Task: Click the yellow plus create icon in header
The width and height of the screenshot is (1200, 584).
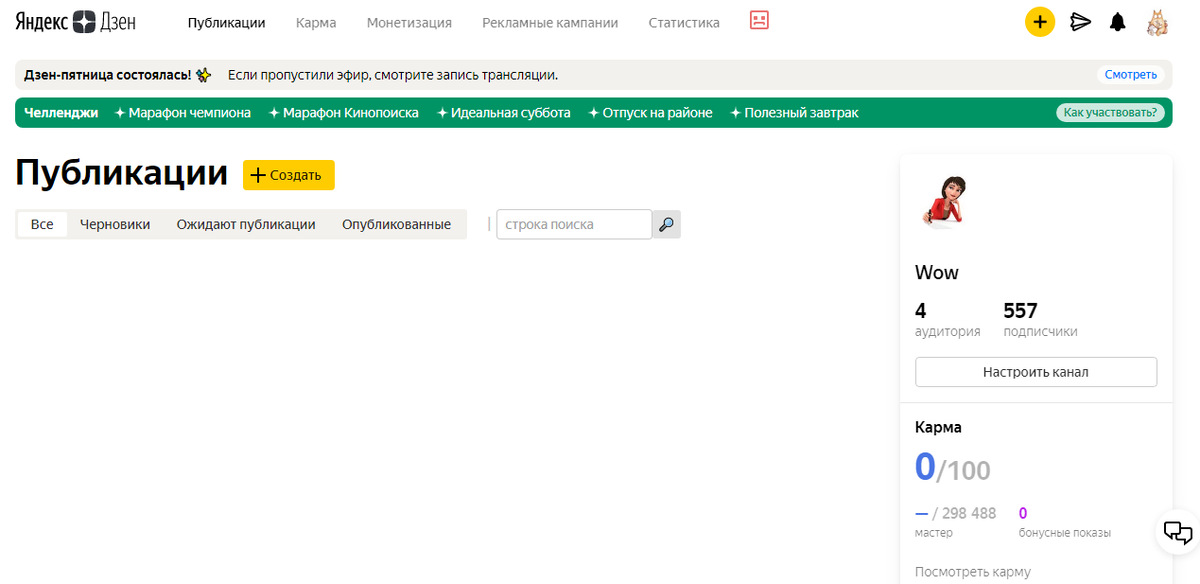Action: (1040, 22)
